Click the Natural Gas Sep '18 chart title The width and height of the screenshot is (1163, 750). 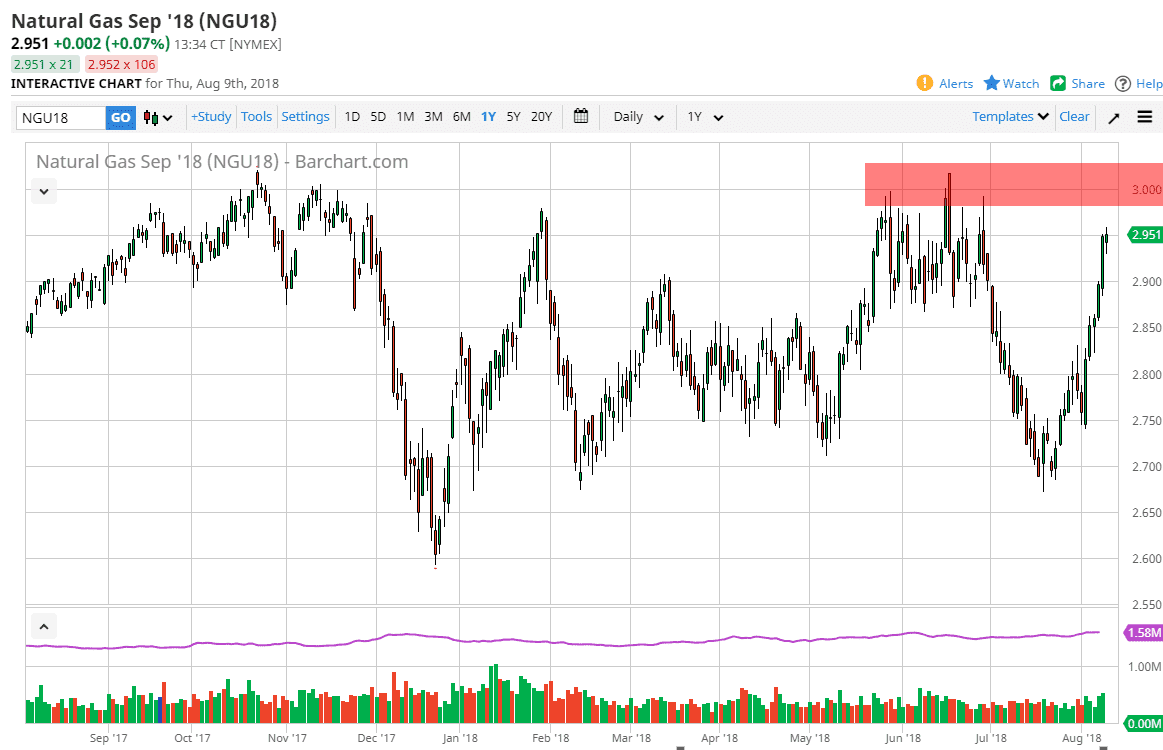click(223, 162)
